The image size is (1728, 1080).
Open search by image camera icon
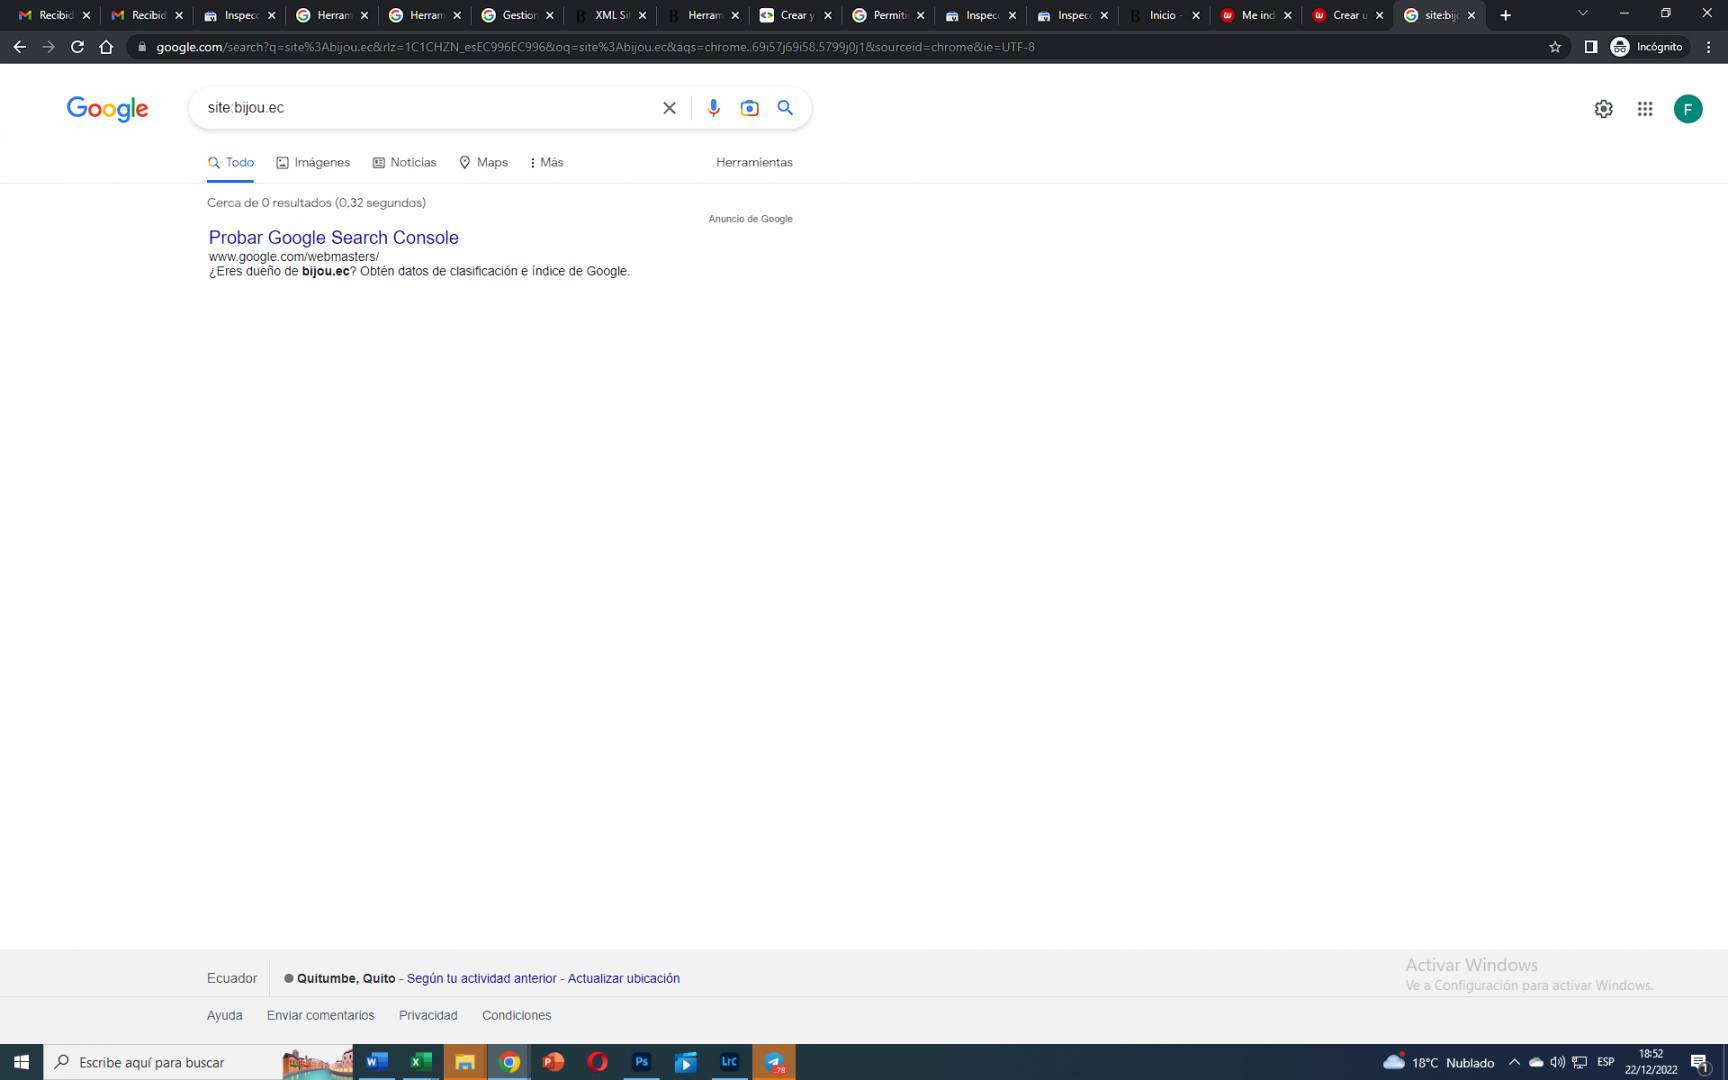click(749, 108)
